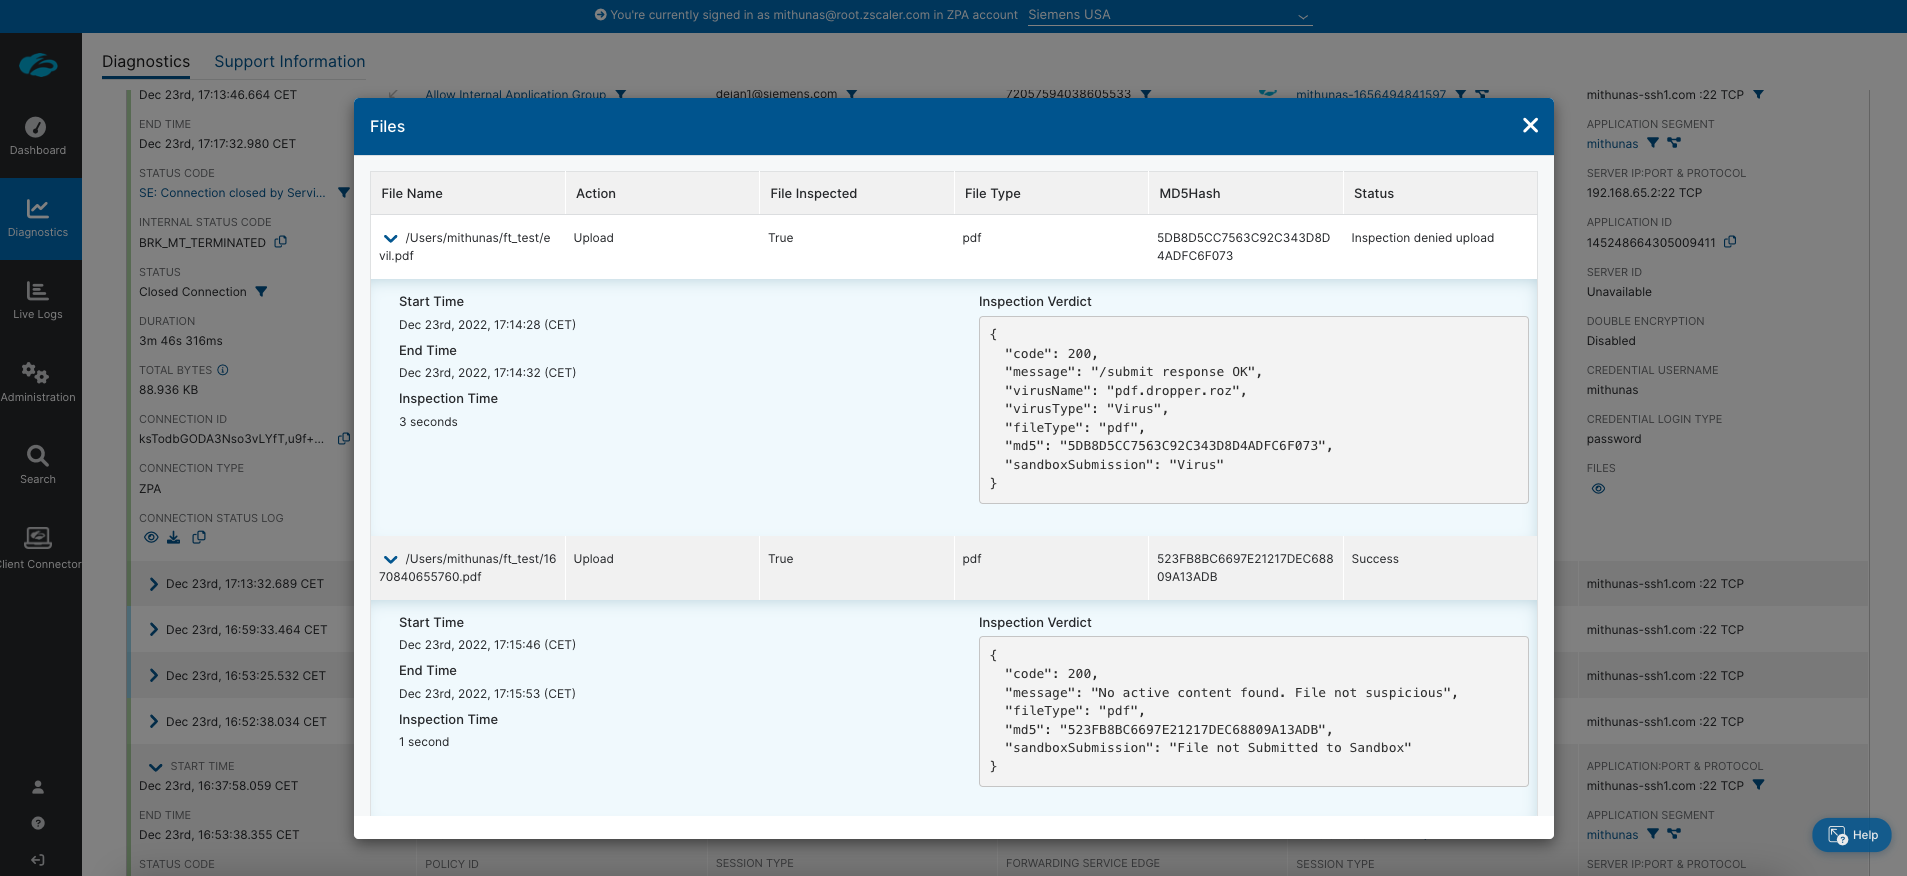Open the mithunas application segment link

coord(1612,144)
